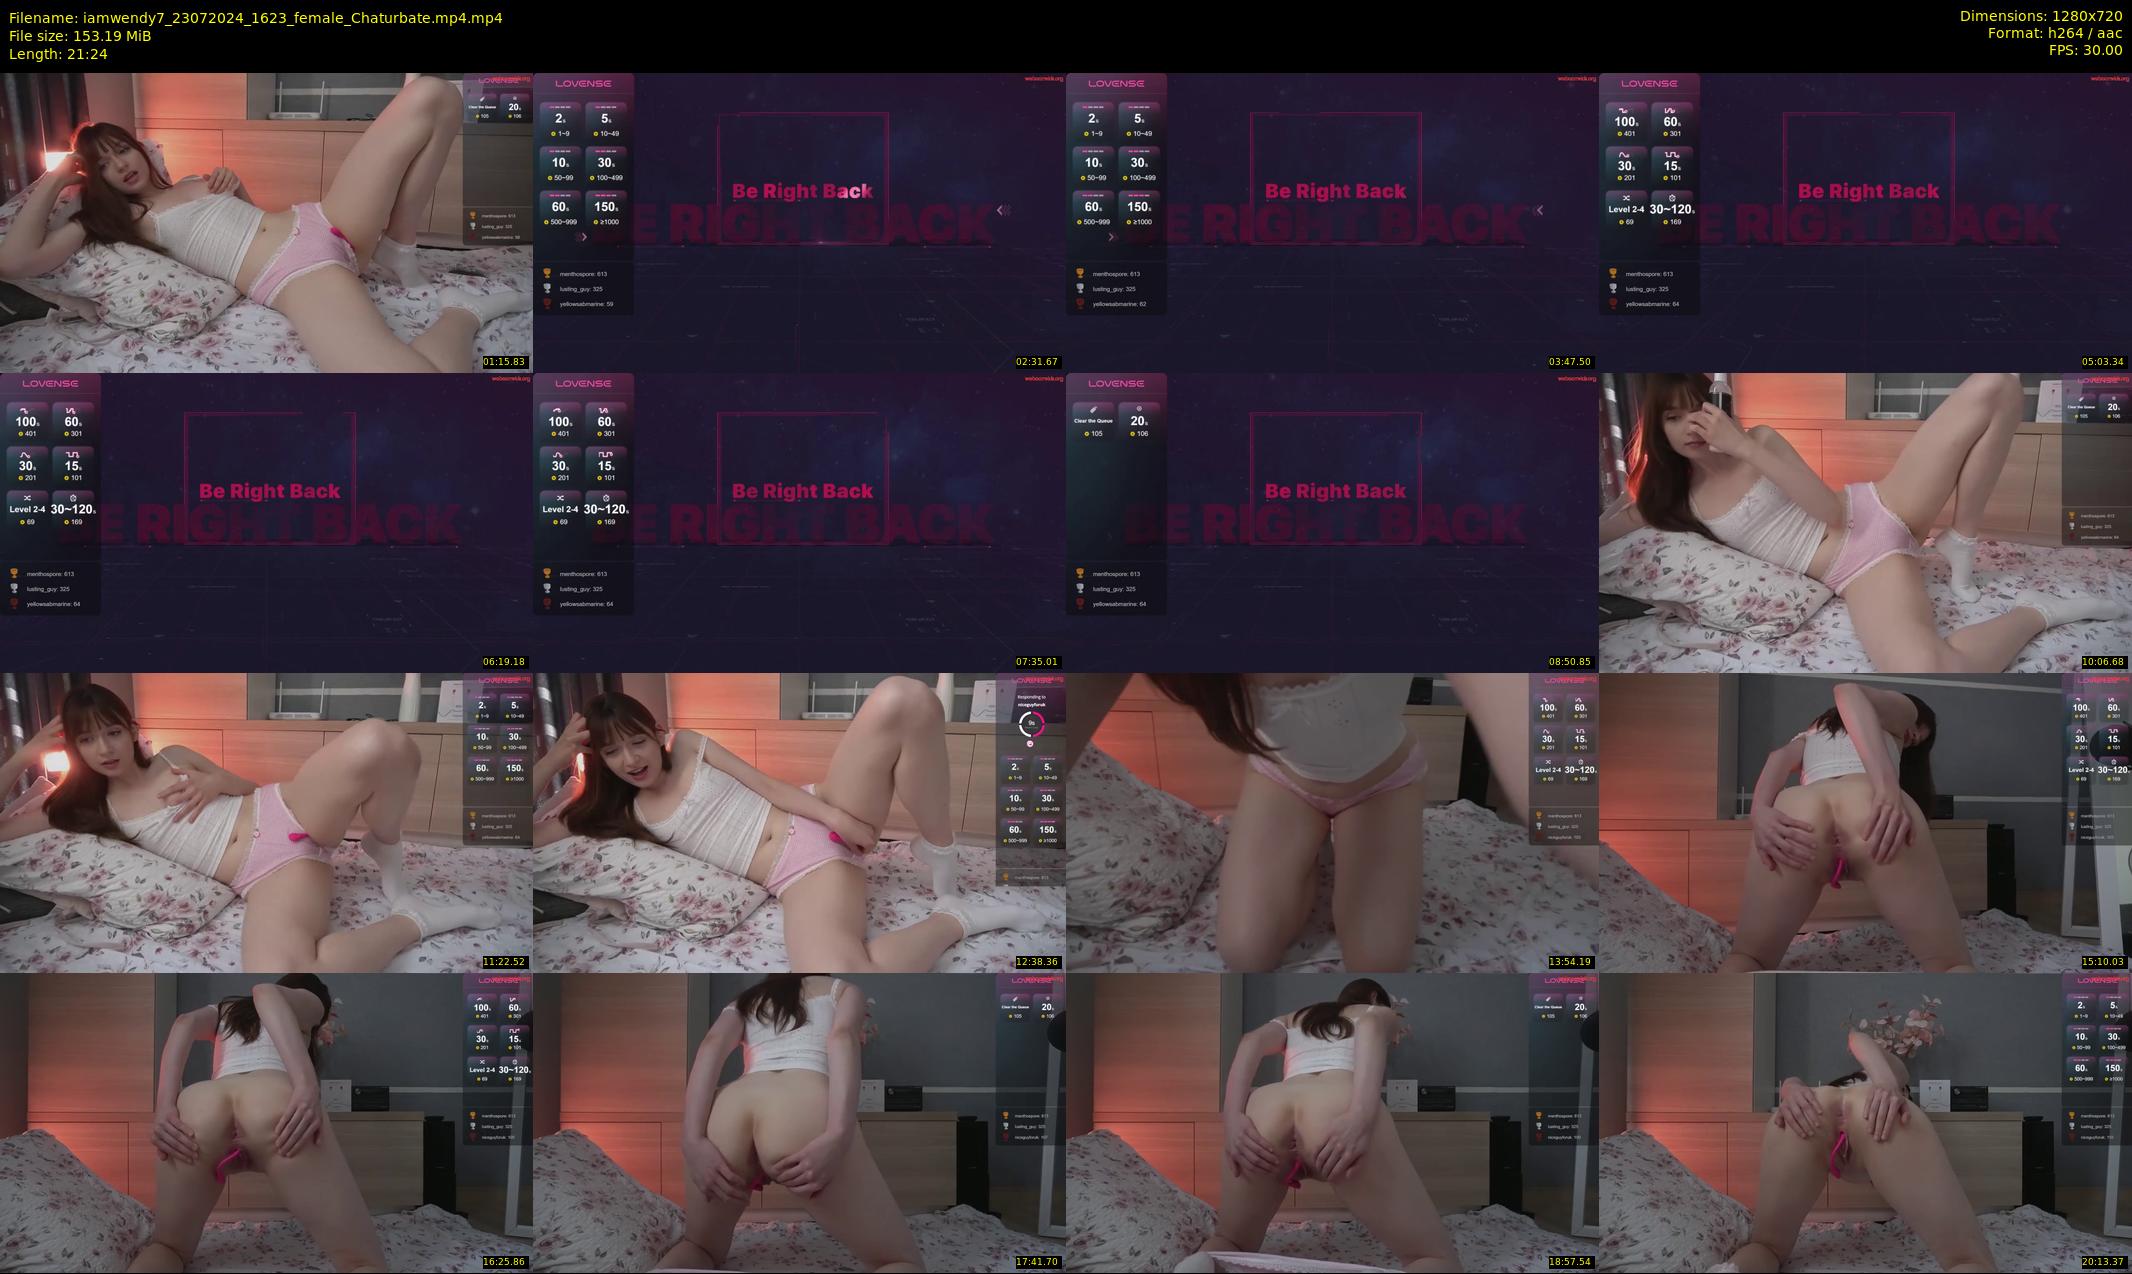The width and height of the screenshot is (2132, 1274).
Task: Click the 'Length: 21:24' text
Action: coord(58,53)
